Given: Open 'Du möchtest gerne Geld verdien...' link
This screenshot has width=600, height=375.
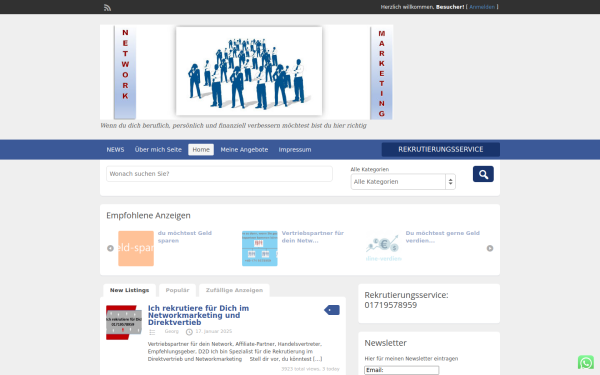Looking at the screenshot, I should 442,237.
